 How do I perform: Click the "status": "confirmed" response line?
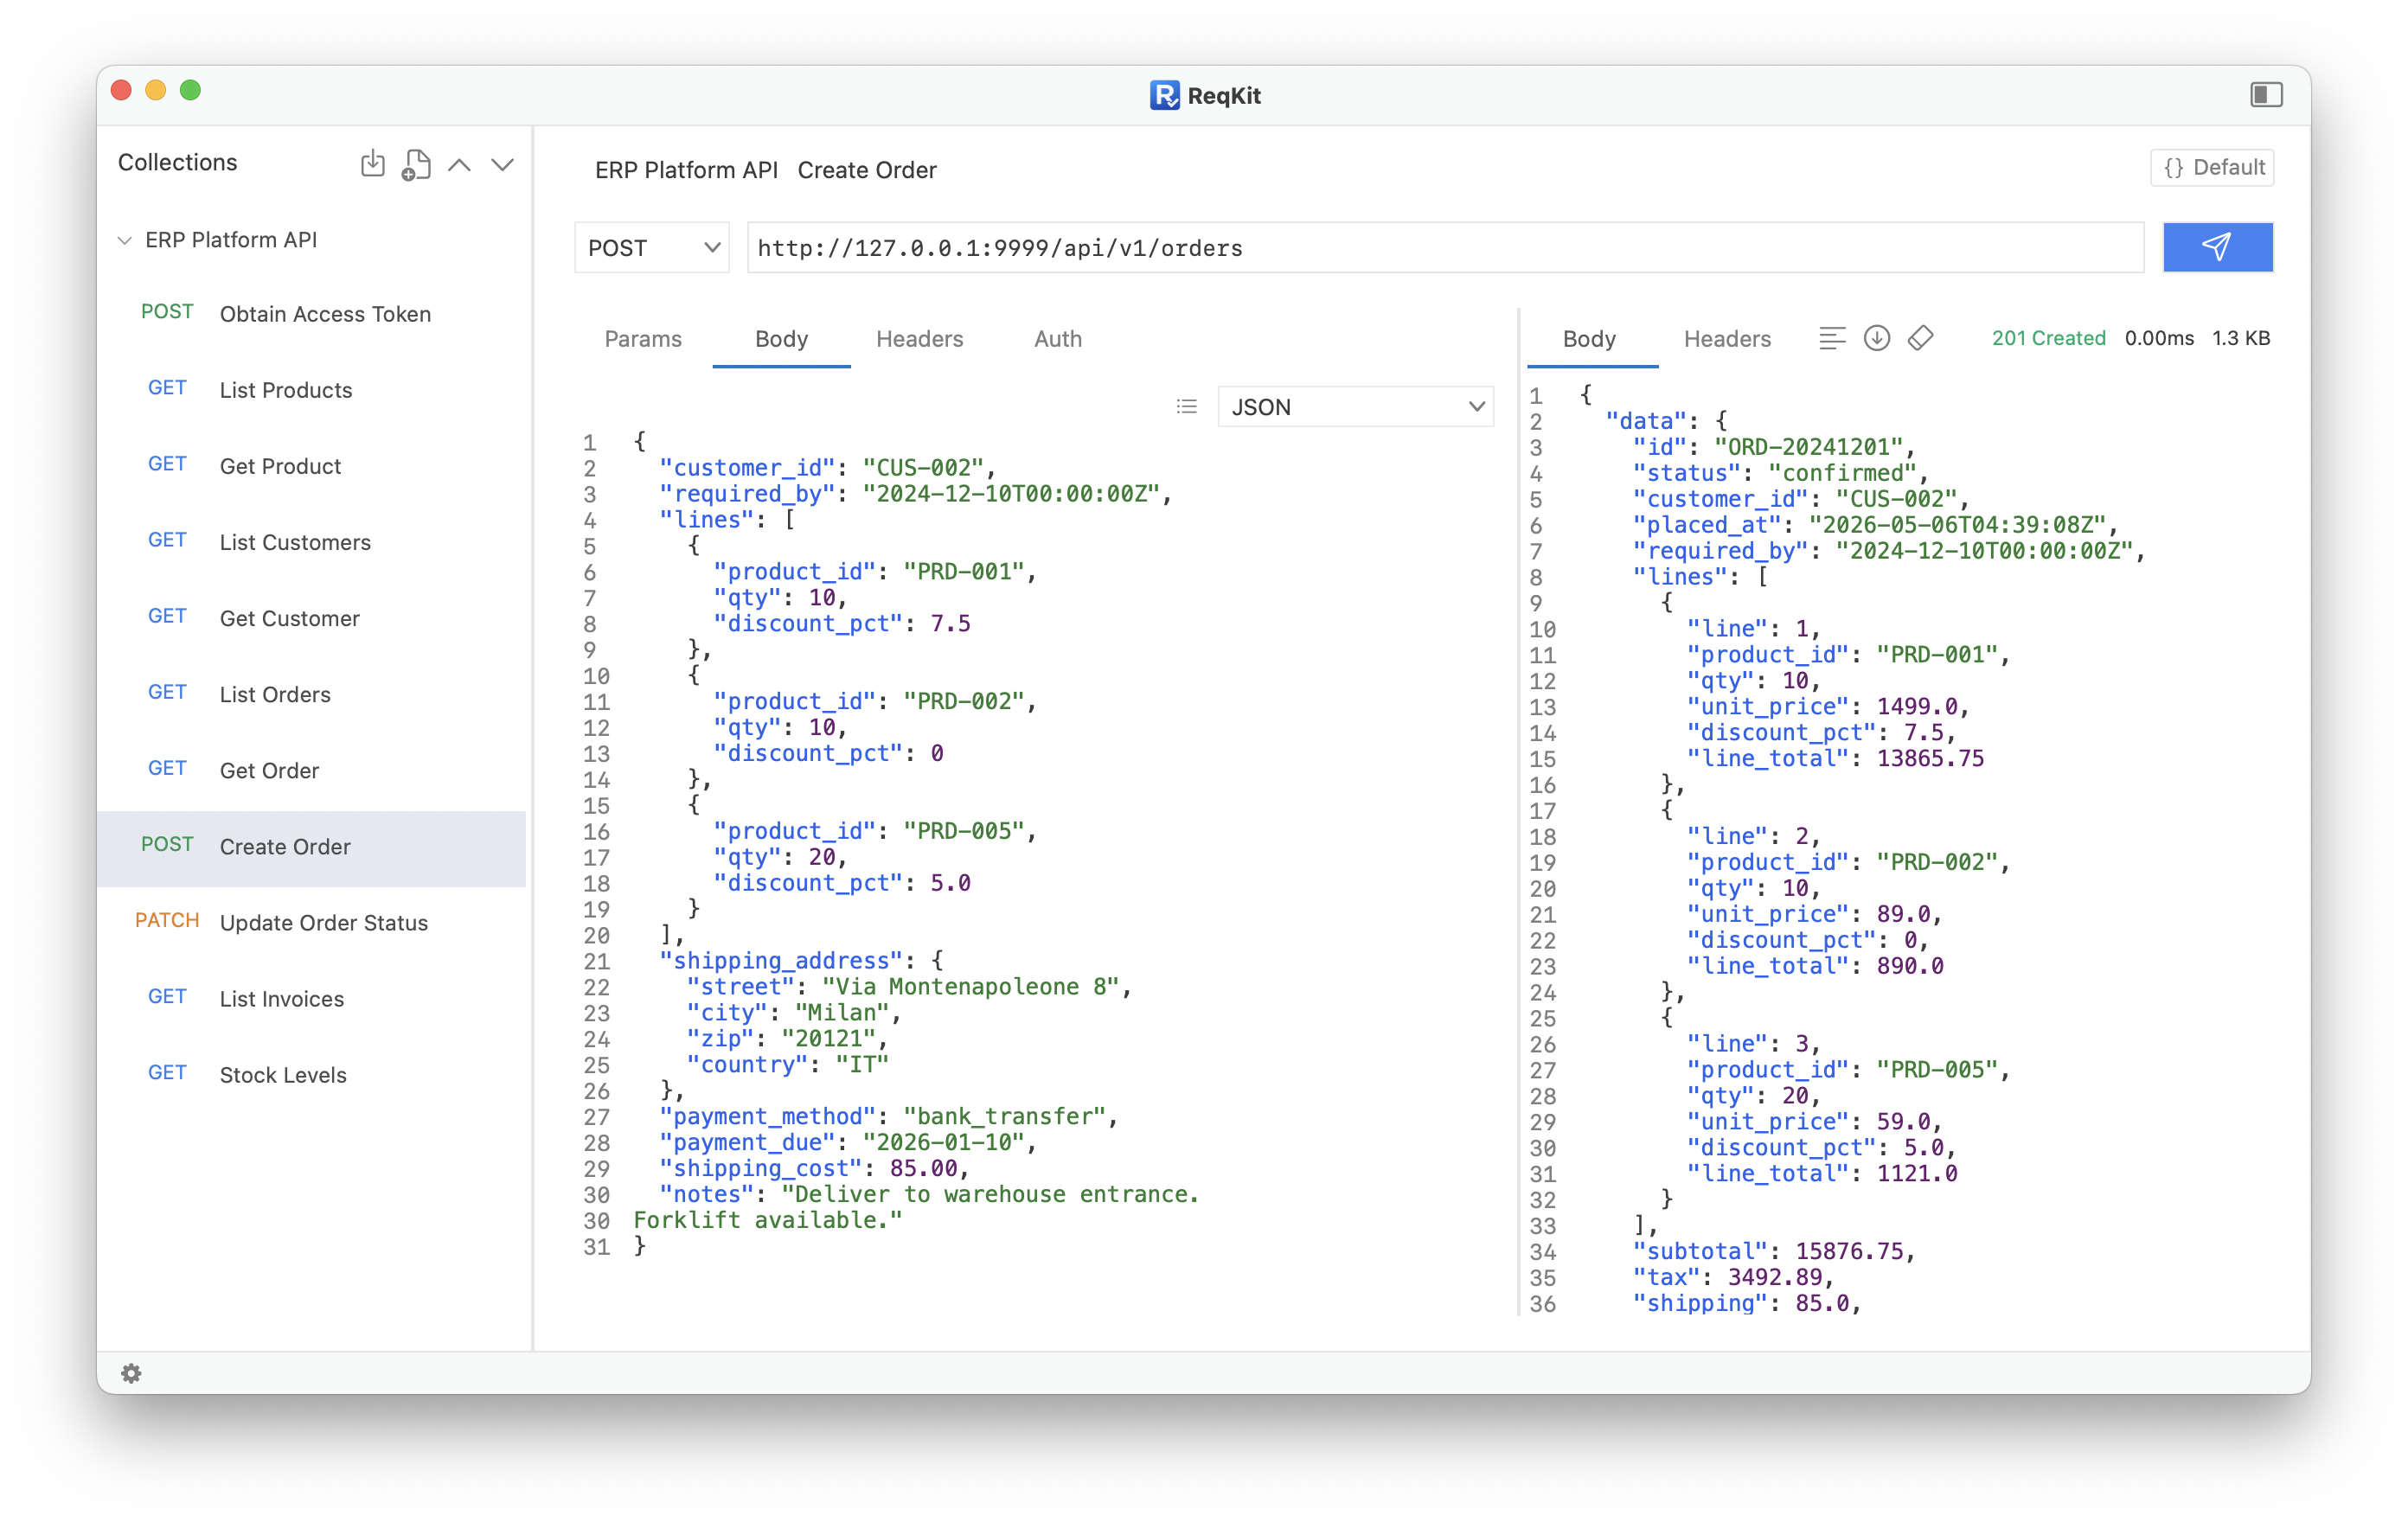[1780, 473]
